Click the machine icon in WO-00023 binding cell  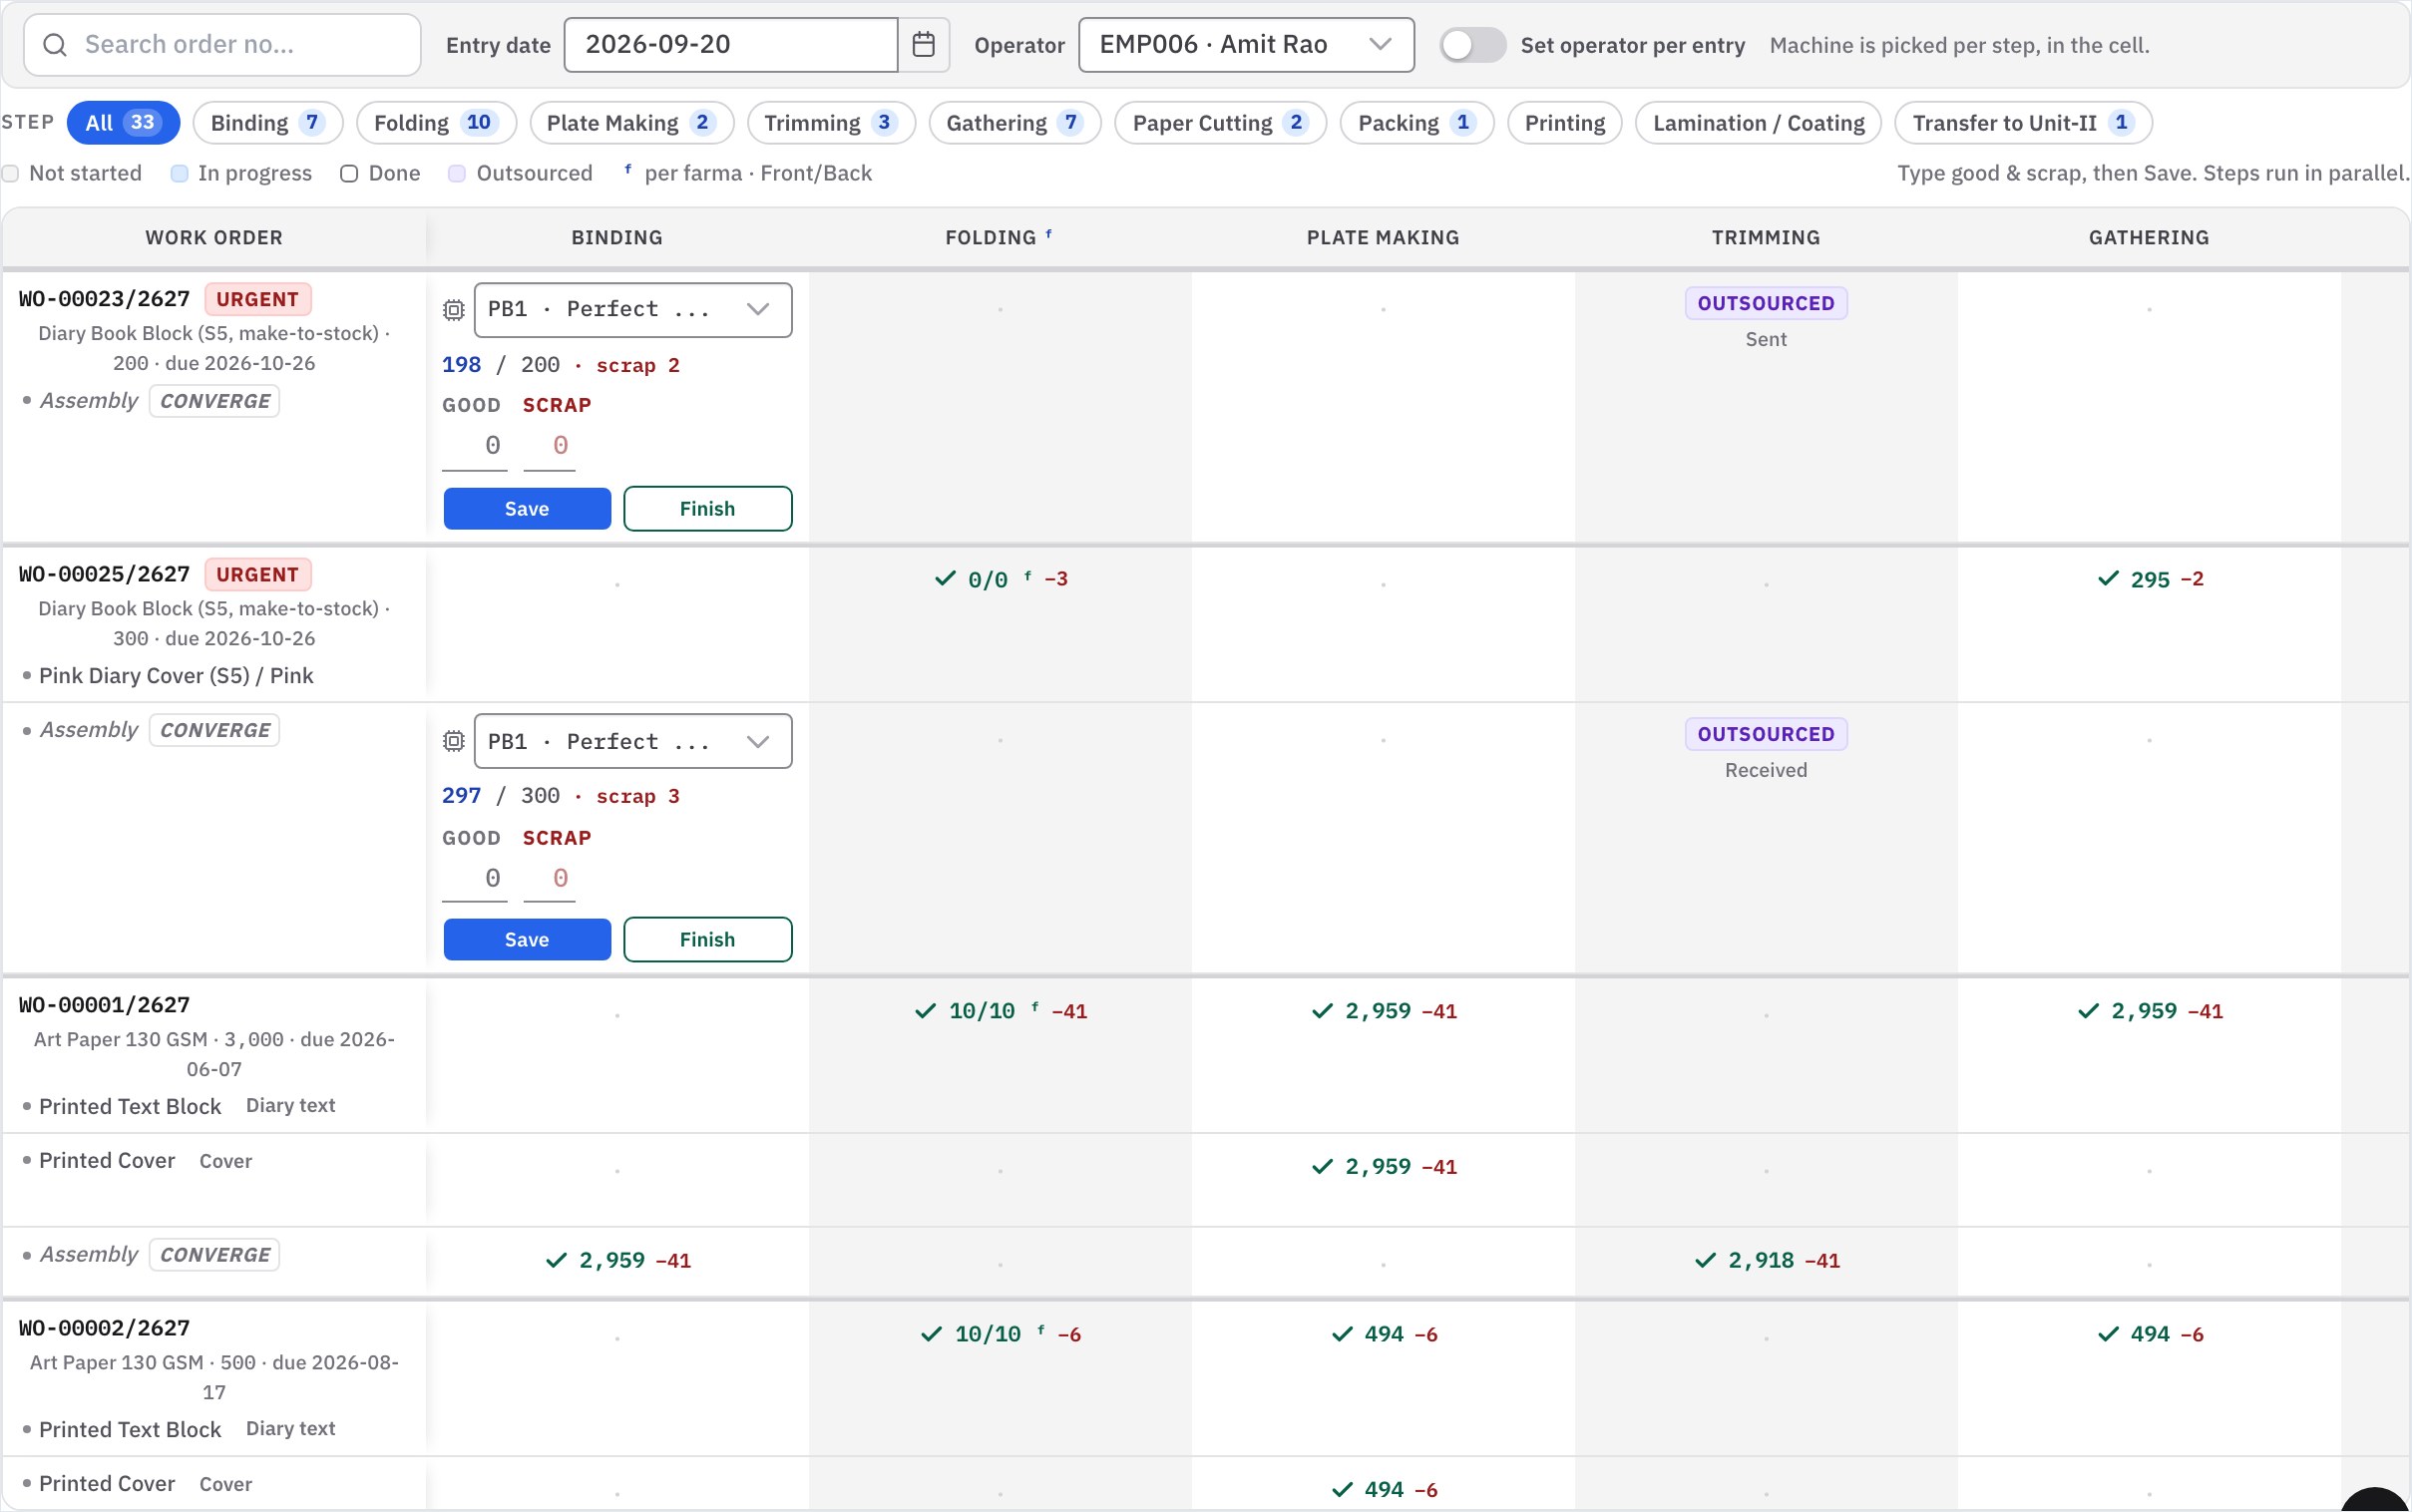[x=454, y=310]
